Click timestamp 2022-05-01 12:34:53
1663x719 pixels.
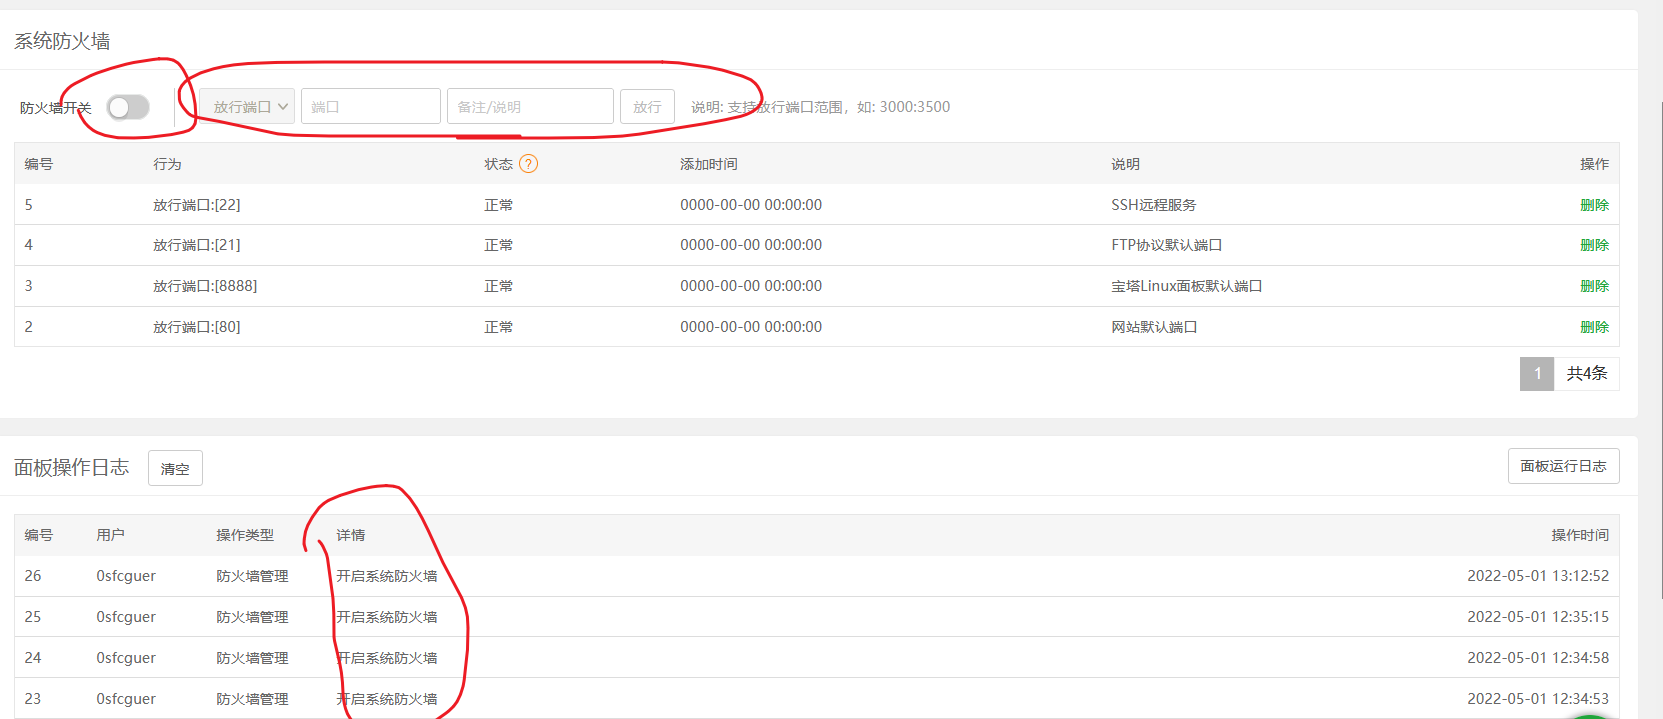1538,699
